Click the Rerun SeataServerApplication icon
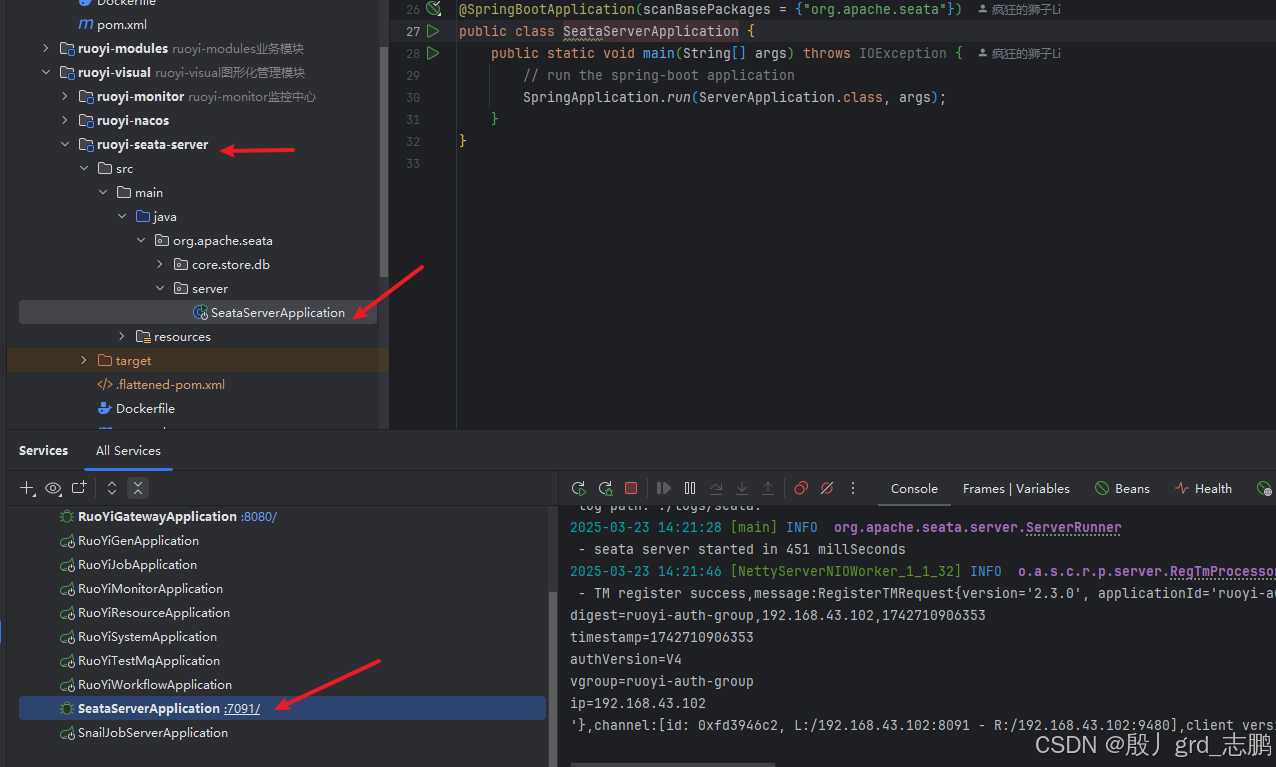 578,488
